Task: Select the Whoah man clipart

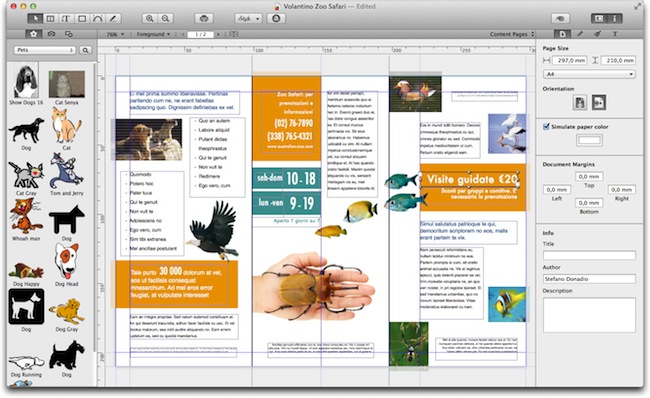Action: (26, 217)
